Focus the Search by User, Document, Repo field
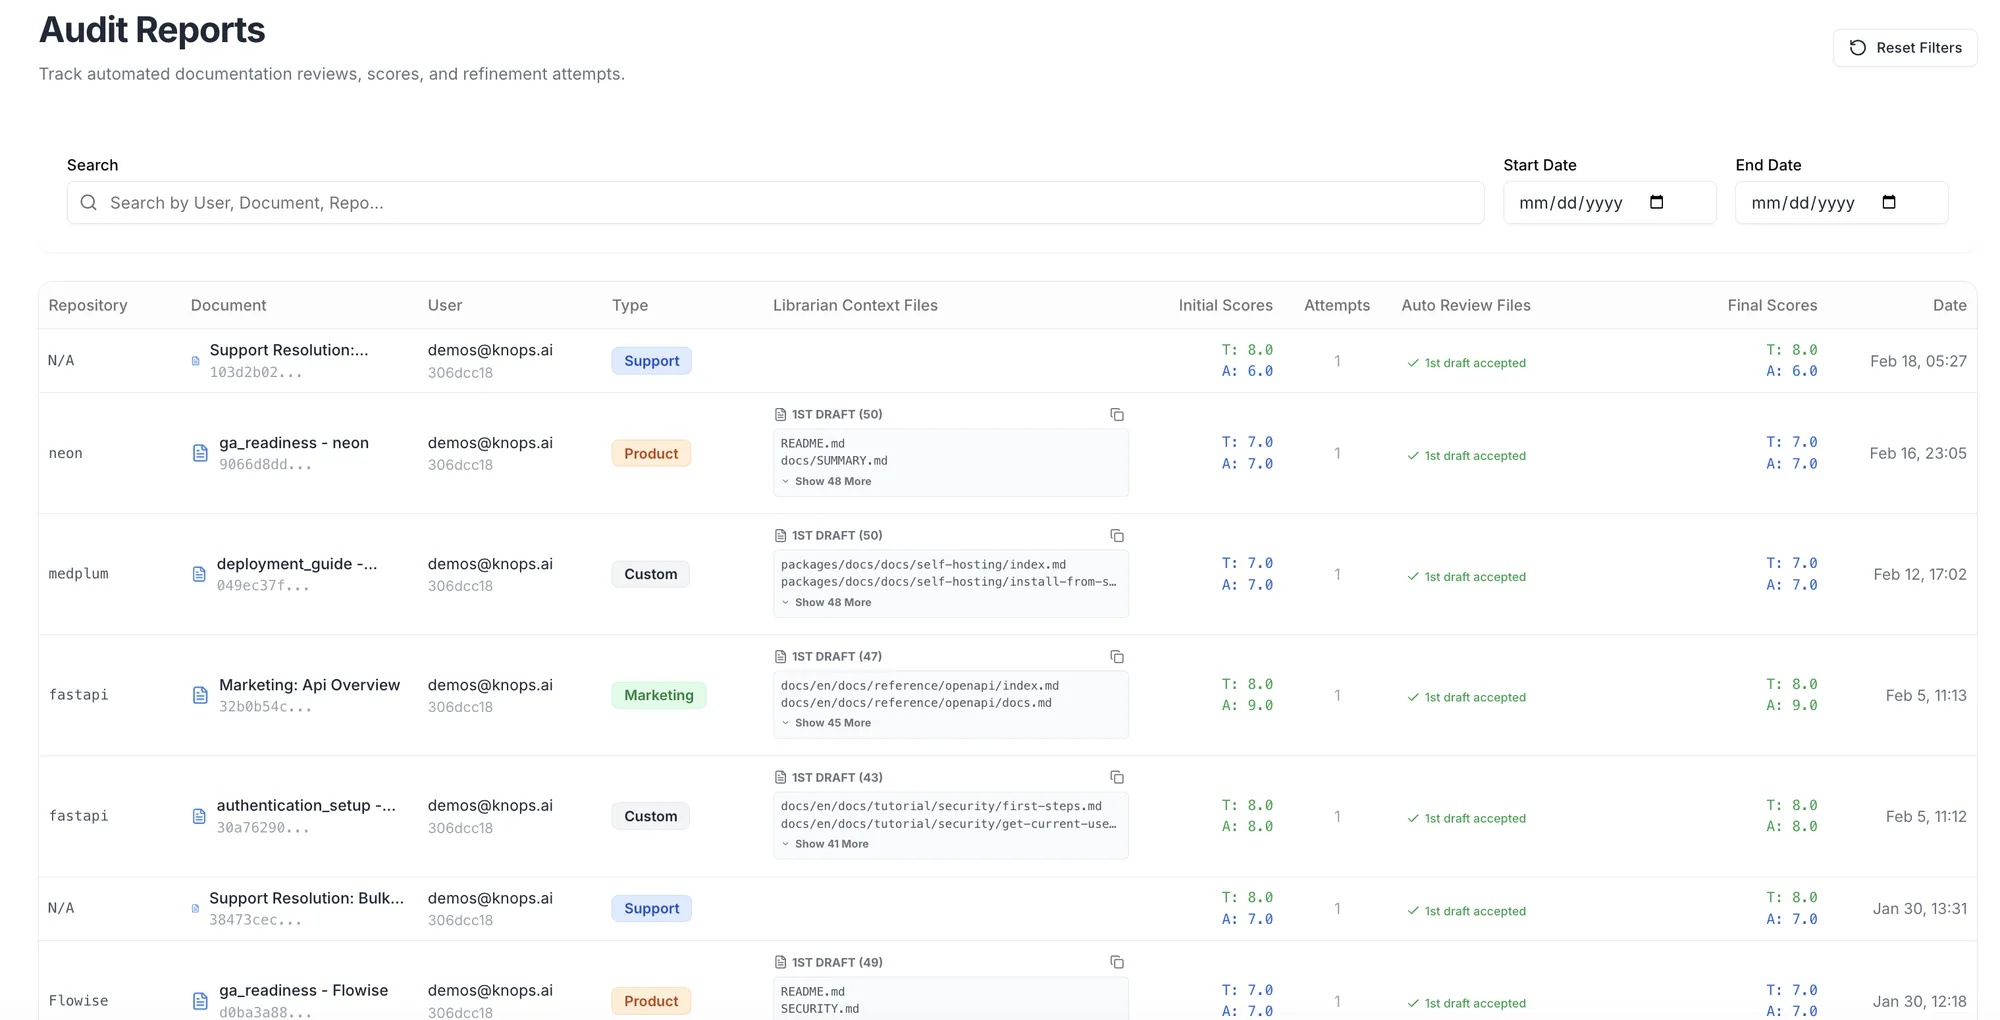The width and height of the screenshot is (2000, 1020). tap(775, 203)
